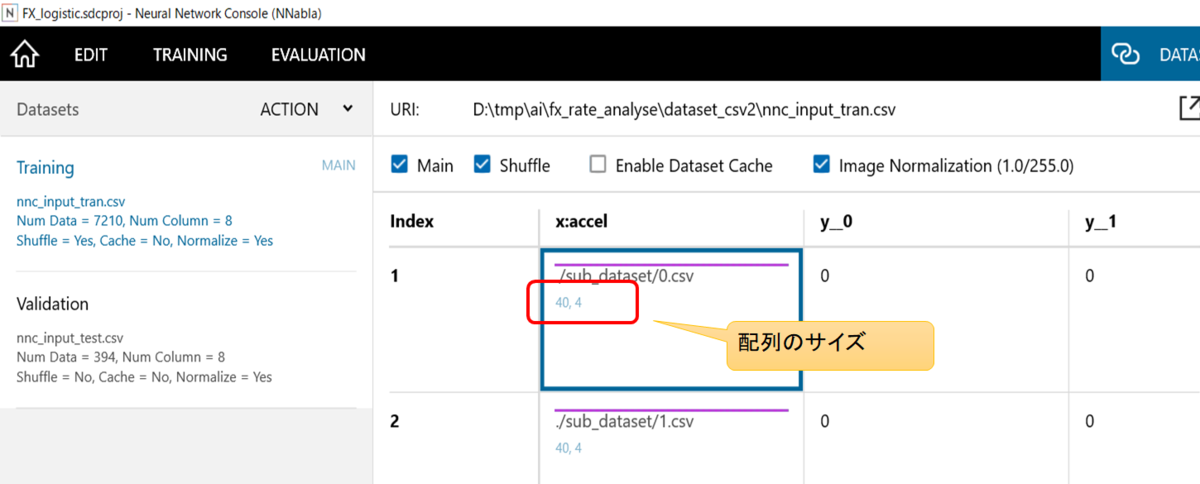Enable Dataset Cache checkbox
Viewport: 1200px width, 484px height.
click(x=598, y=165)
